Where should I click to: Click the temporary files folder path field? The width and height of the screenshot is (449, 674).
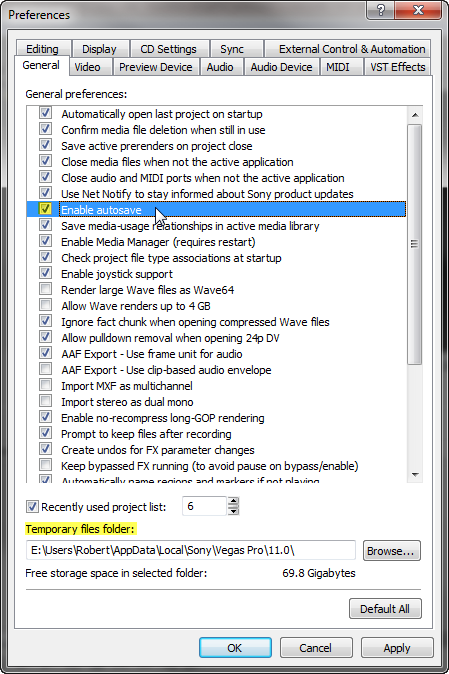191,550
